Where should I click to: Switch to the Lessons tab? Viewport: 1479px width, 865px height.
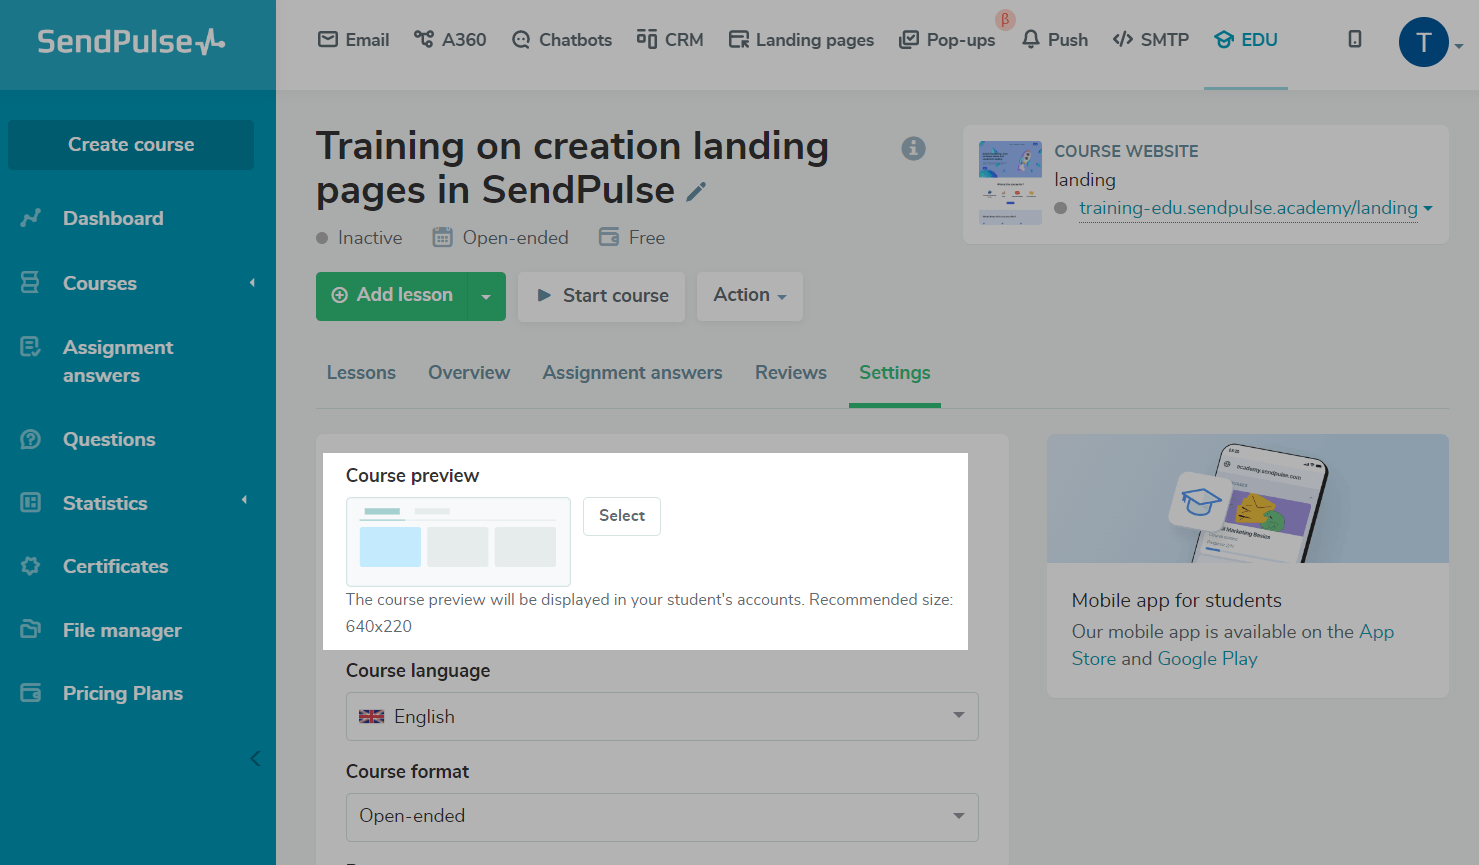(361, 373)
